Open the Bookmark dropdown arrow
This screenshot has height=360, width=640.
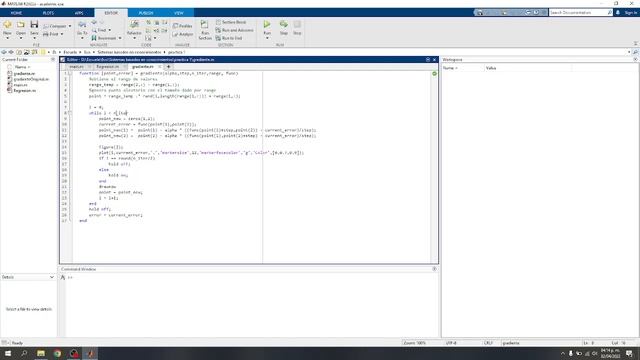[120, 38]
